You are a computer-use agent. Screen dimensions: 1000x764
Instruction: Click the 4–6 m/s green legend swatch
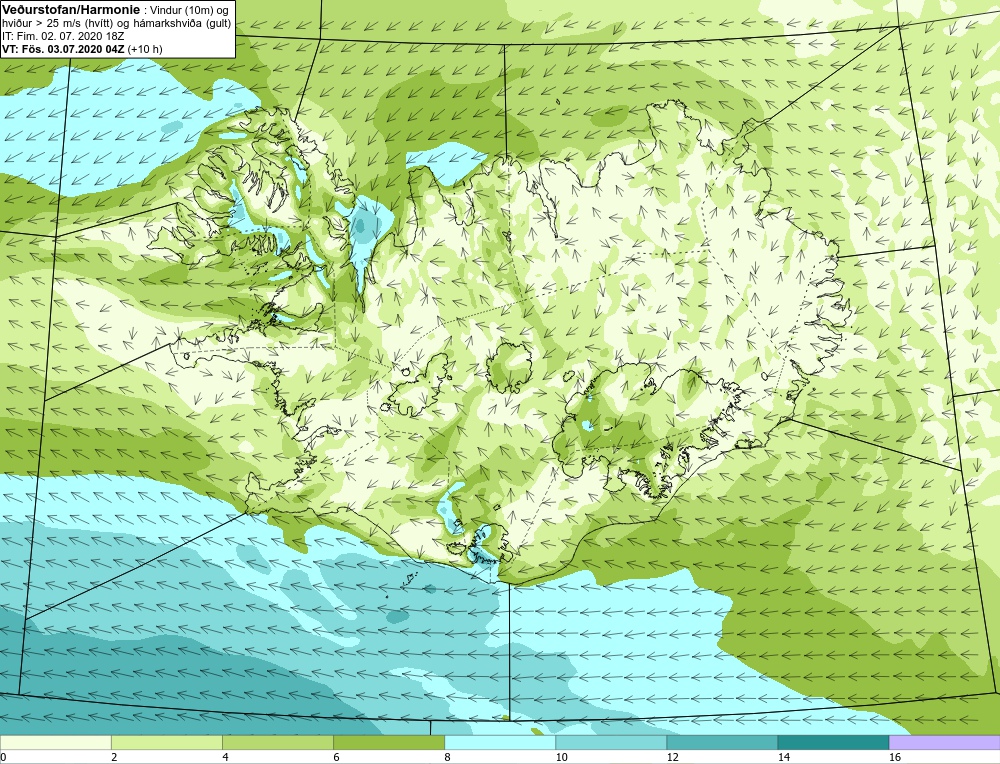pyautogui.click(x=277, y=742)
